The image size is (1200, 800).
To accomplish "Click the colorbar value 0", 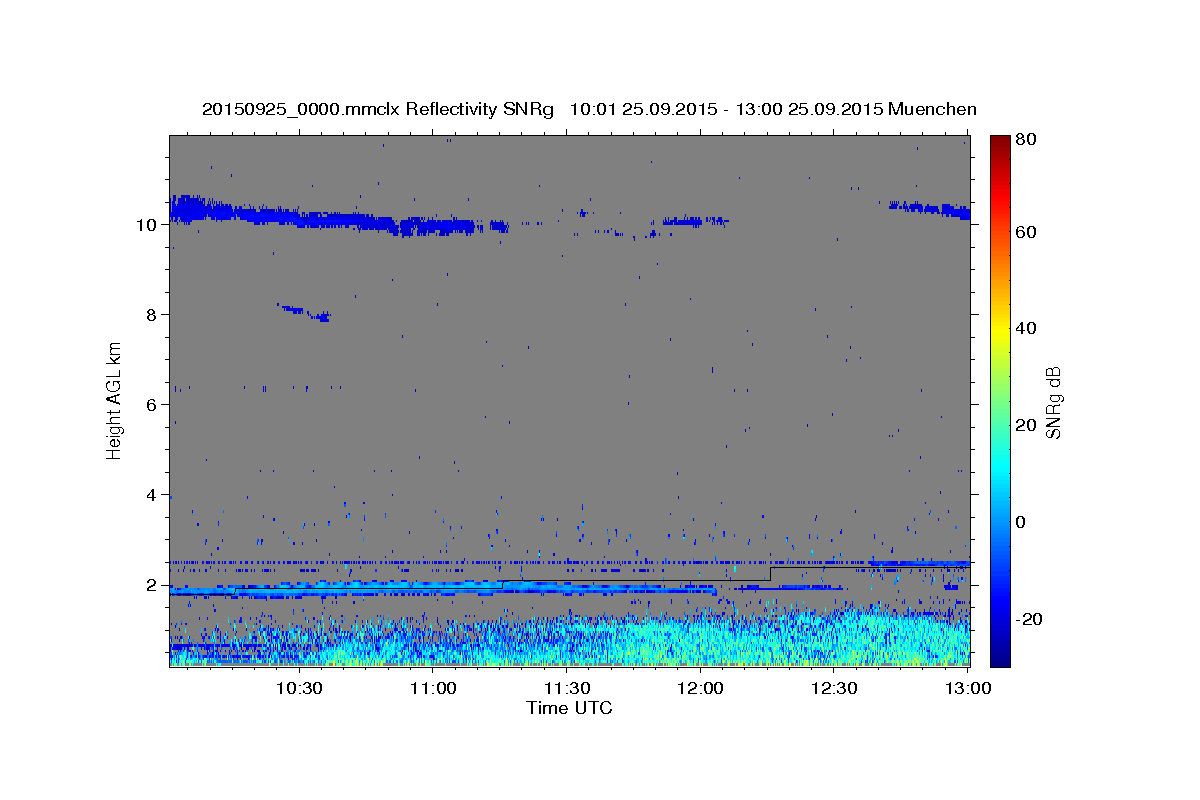I will 1021,522.
